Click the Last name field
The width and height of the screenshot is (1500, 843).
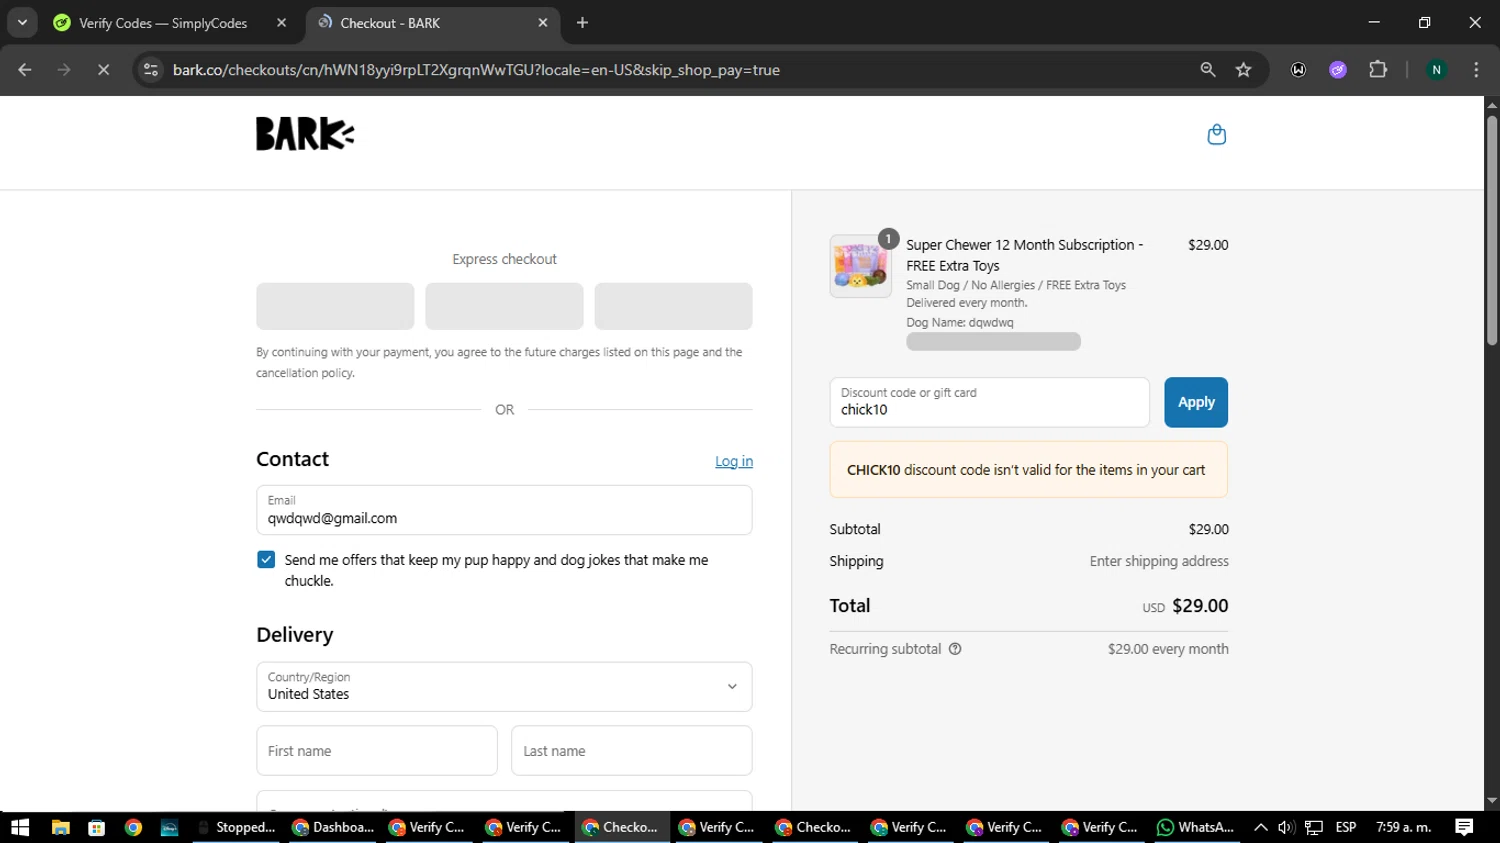[x=632, y=751]
